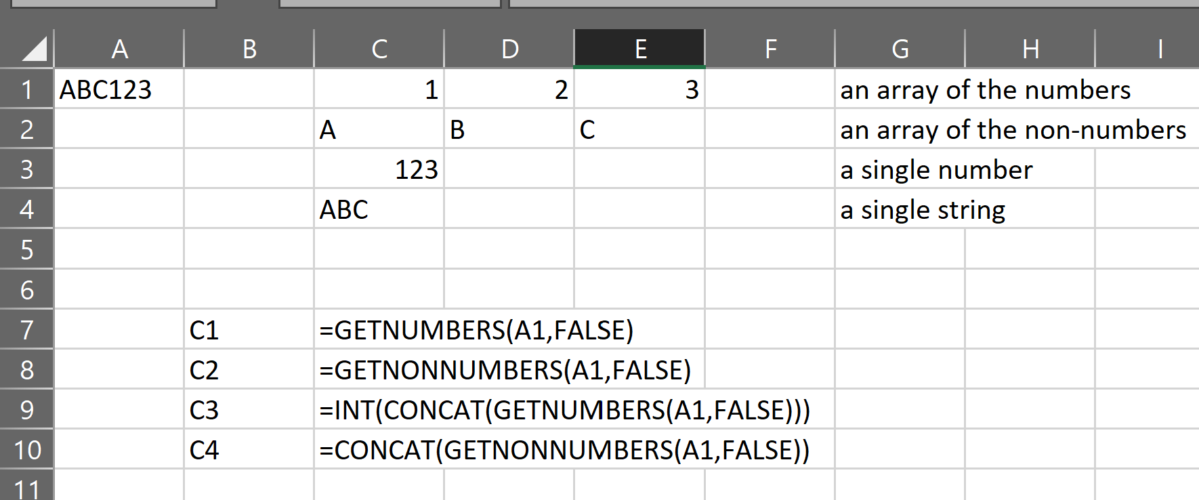This screenshot has width=1199, height=500.
Task: Click cell C4 containing ABC
Action: tap(378, 210)
